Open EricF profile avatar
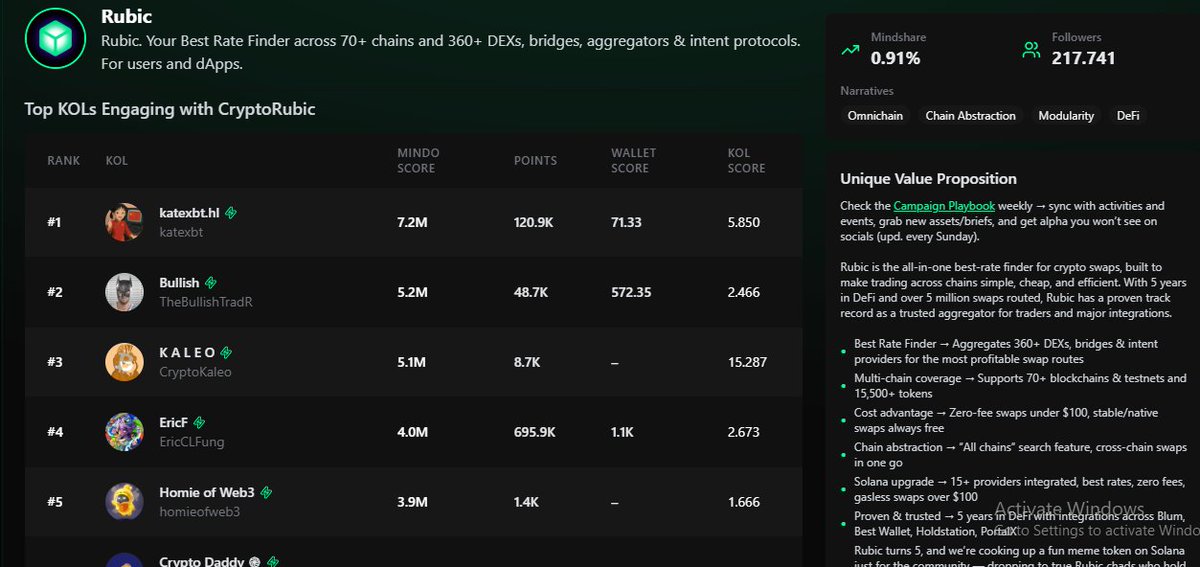Screen dimensions: 1200x567 click(124, 432)
